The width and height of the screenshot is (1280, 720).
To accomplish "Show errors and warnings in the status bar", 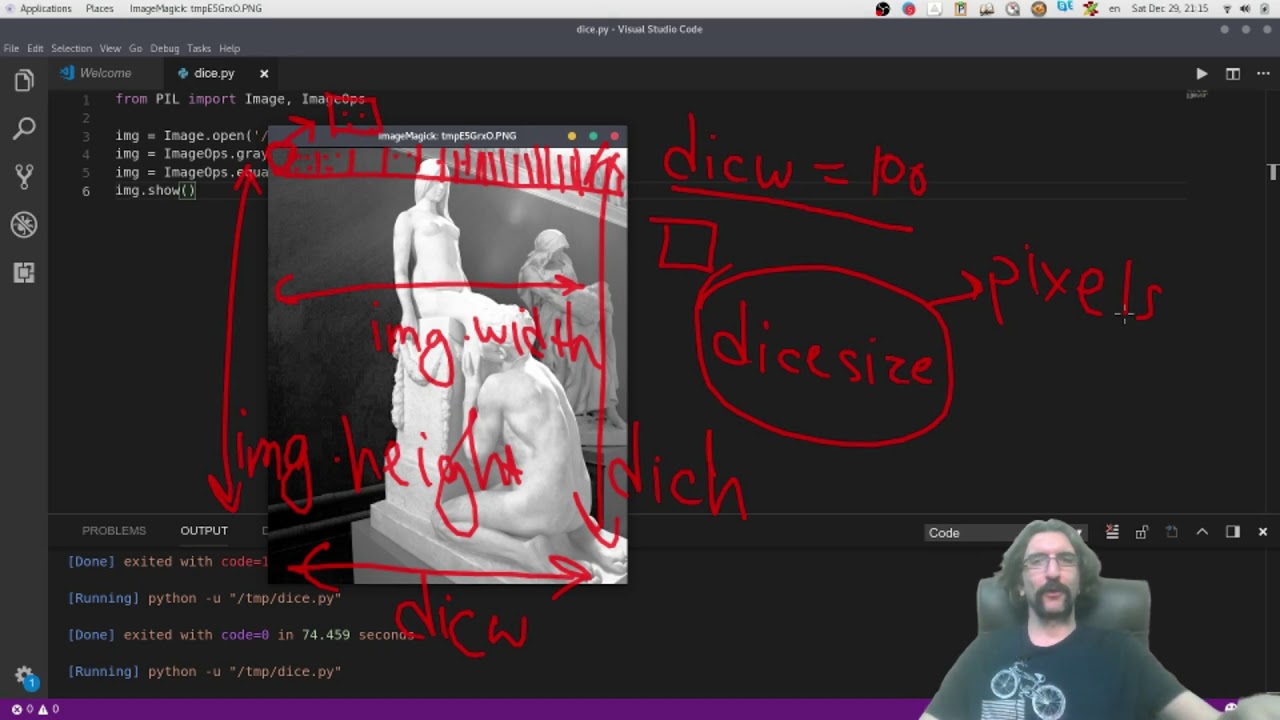I will 35,709.
